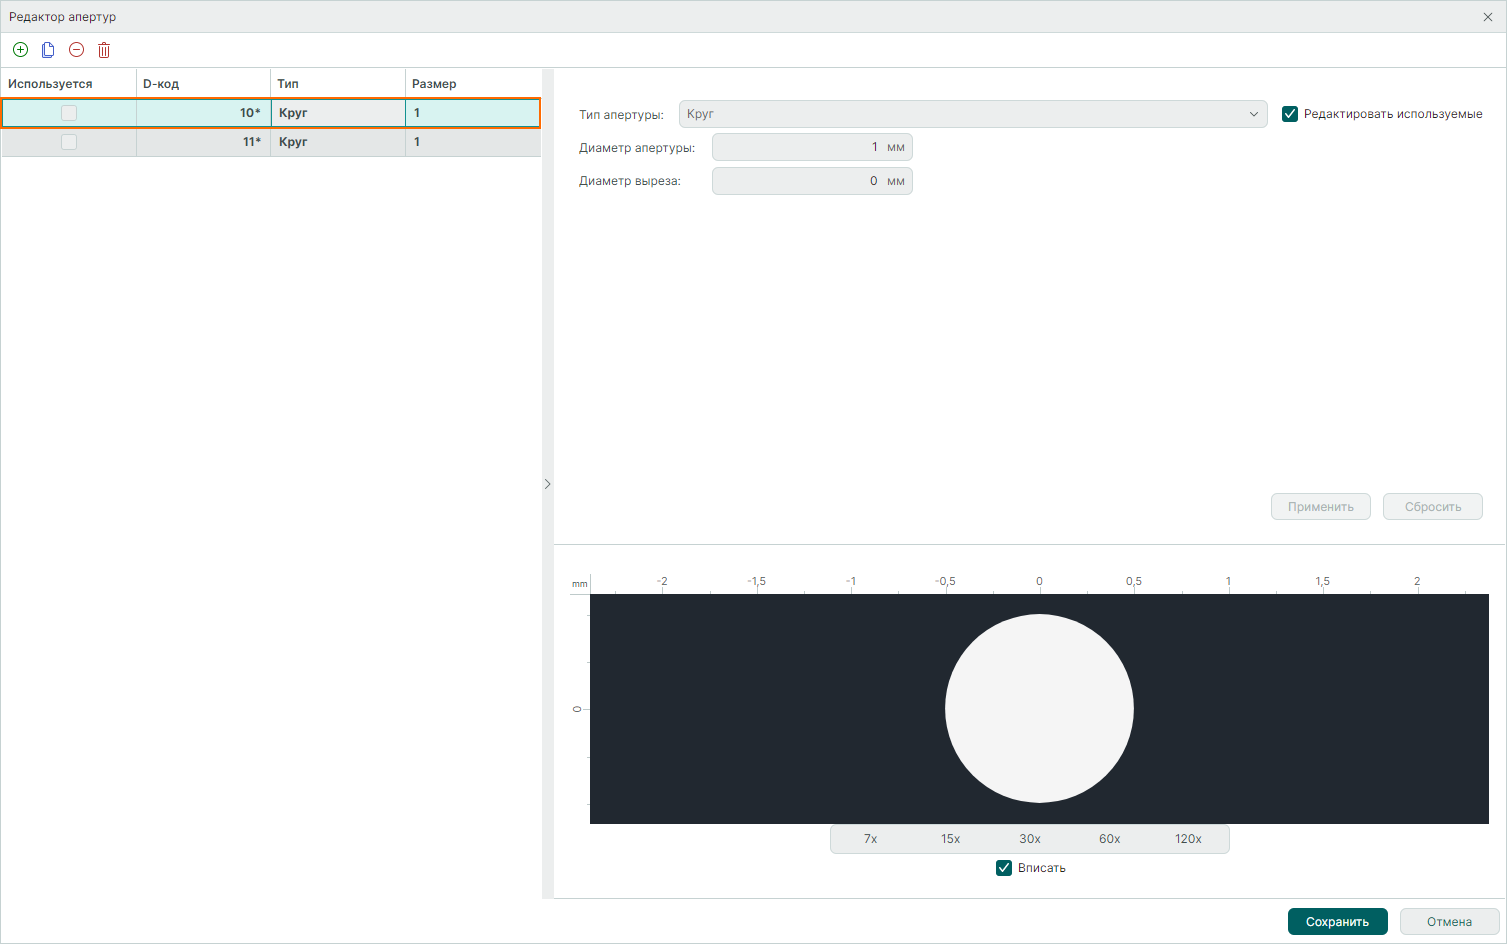Collapse panel using the splitter chevron
Screen dimensions: 1507x944
pos(547,484)
